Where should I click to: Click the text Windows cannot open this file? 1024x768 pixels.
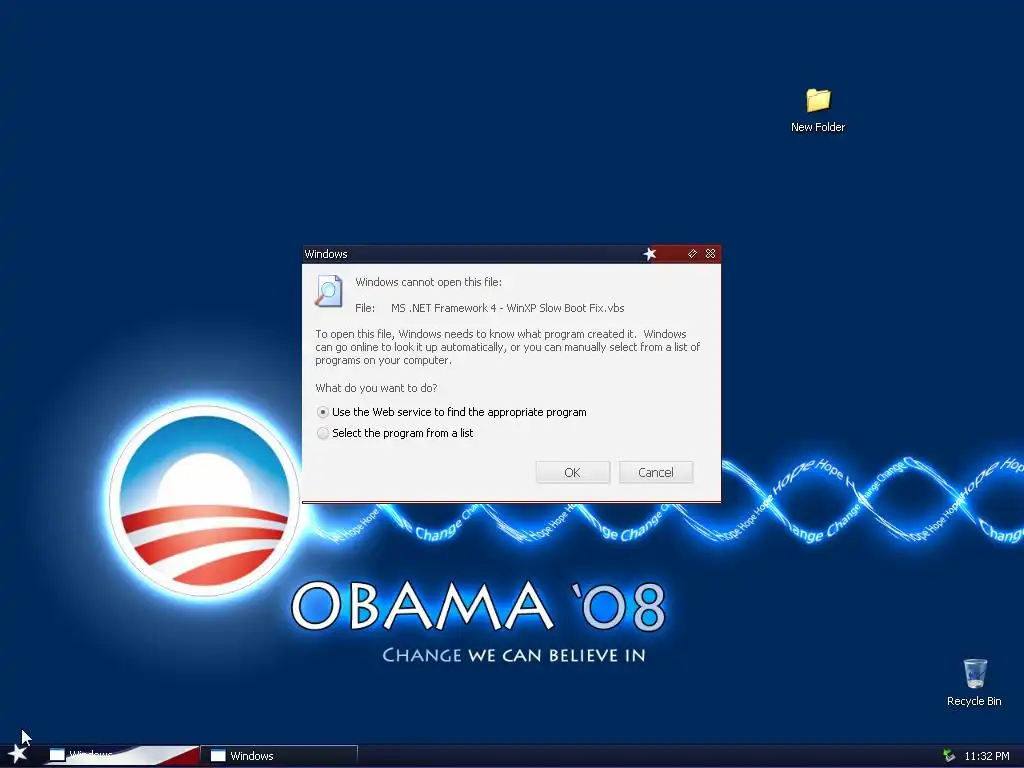428,282
